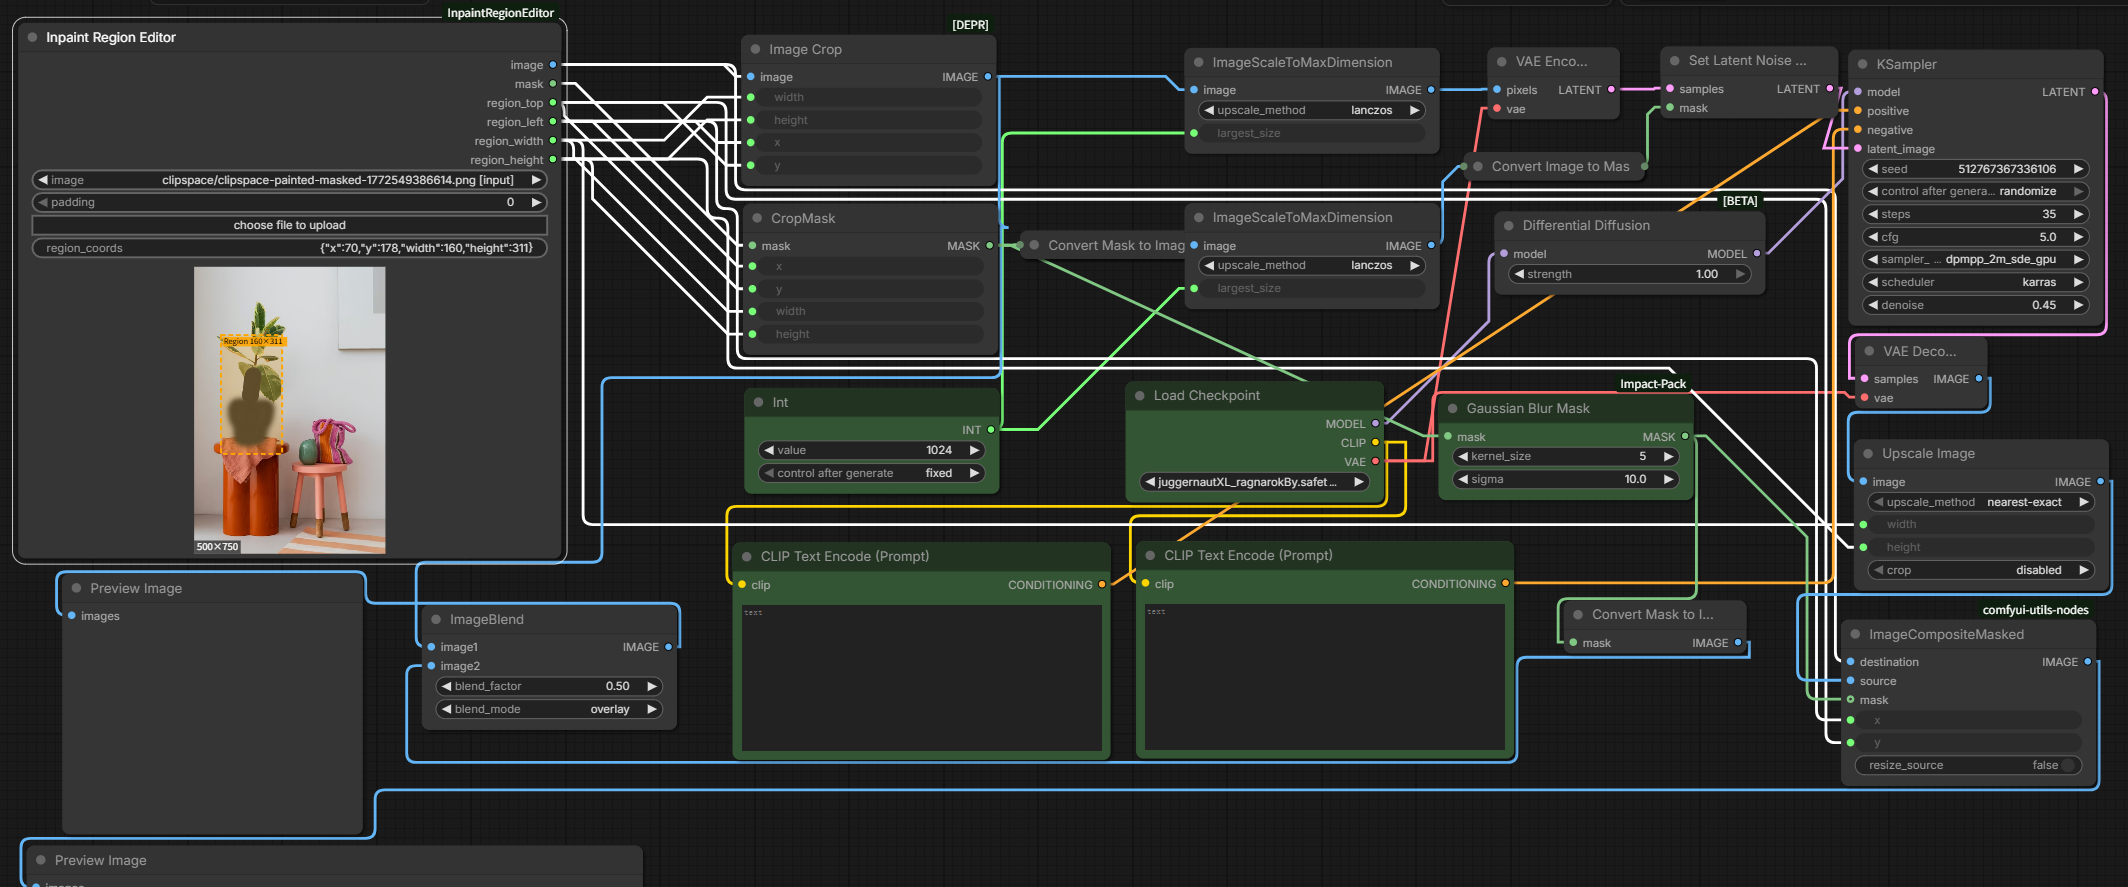Click the CLIP output port of Load Checkpoint

(x=1375, y=443)
